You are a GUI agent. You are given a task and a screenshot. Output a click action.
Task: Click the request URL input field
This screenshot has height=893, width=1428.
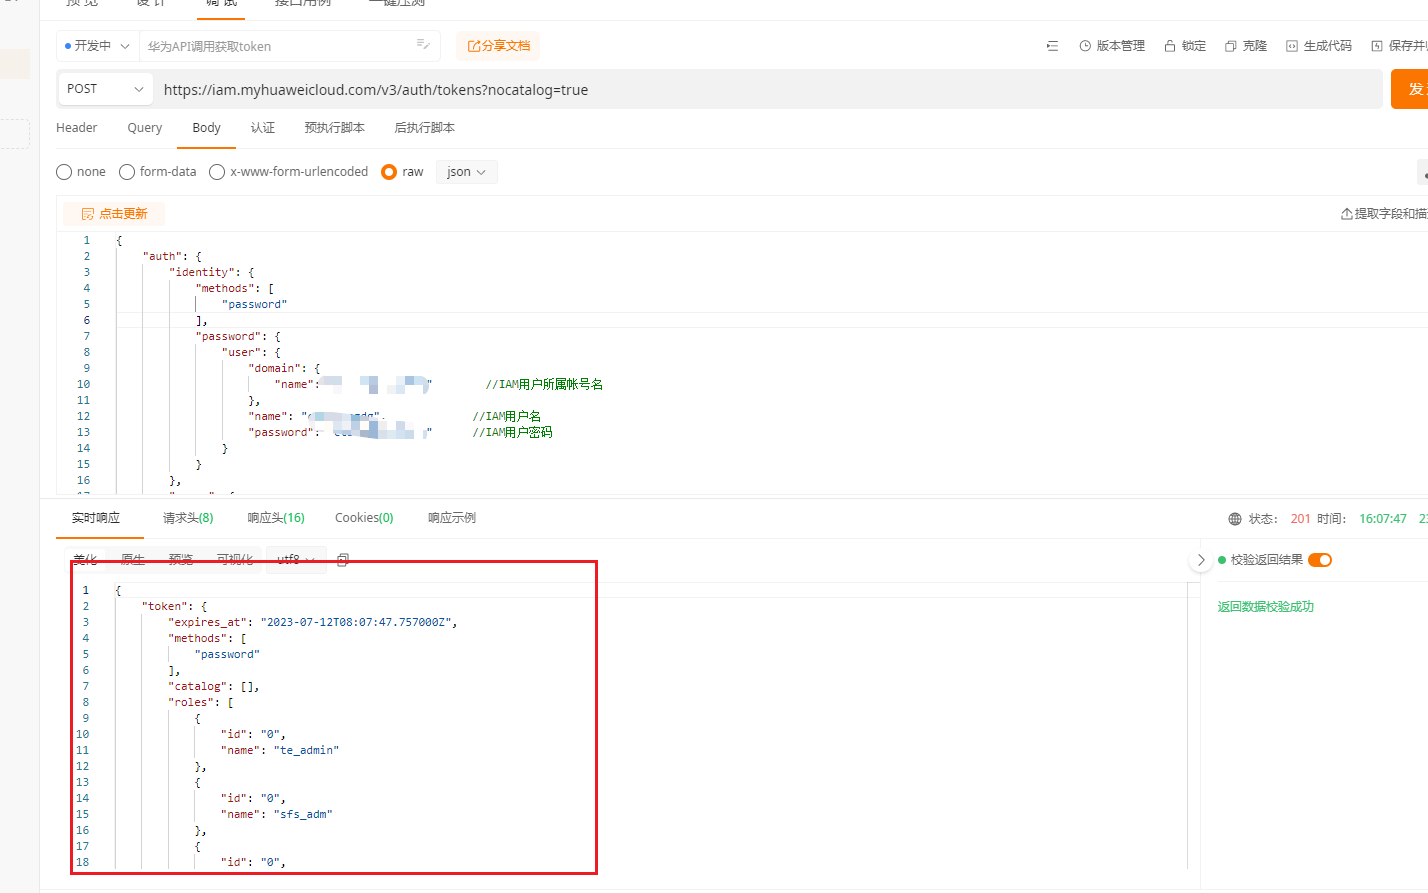click(768, 89)
